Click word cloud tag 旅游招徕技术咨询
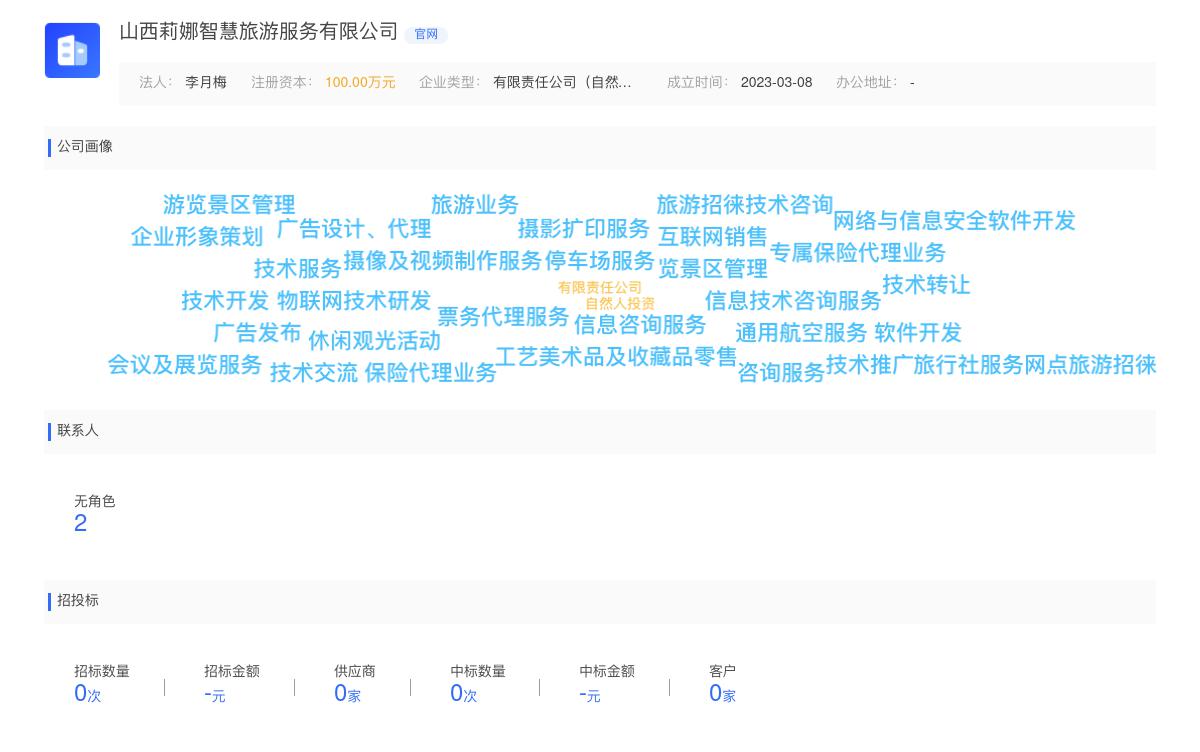Screen dimensions: 1200x752 [x=745, y=205]
